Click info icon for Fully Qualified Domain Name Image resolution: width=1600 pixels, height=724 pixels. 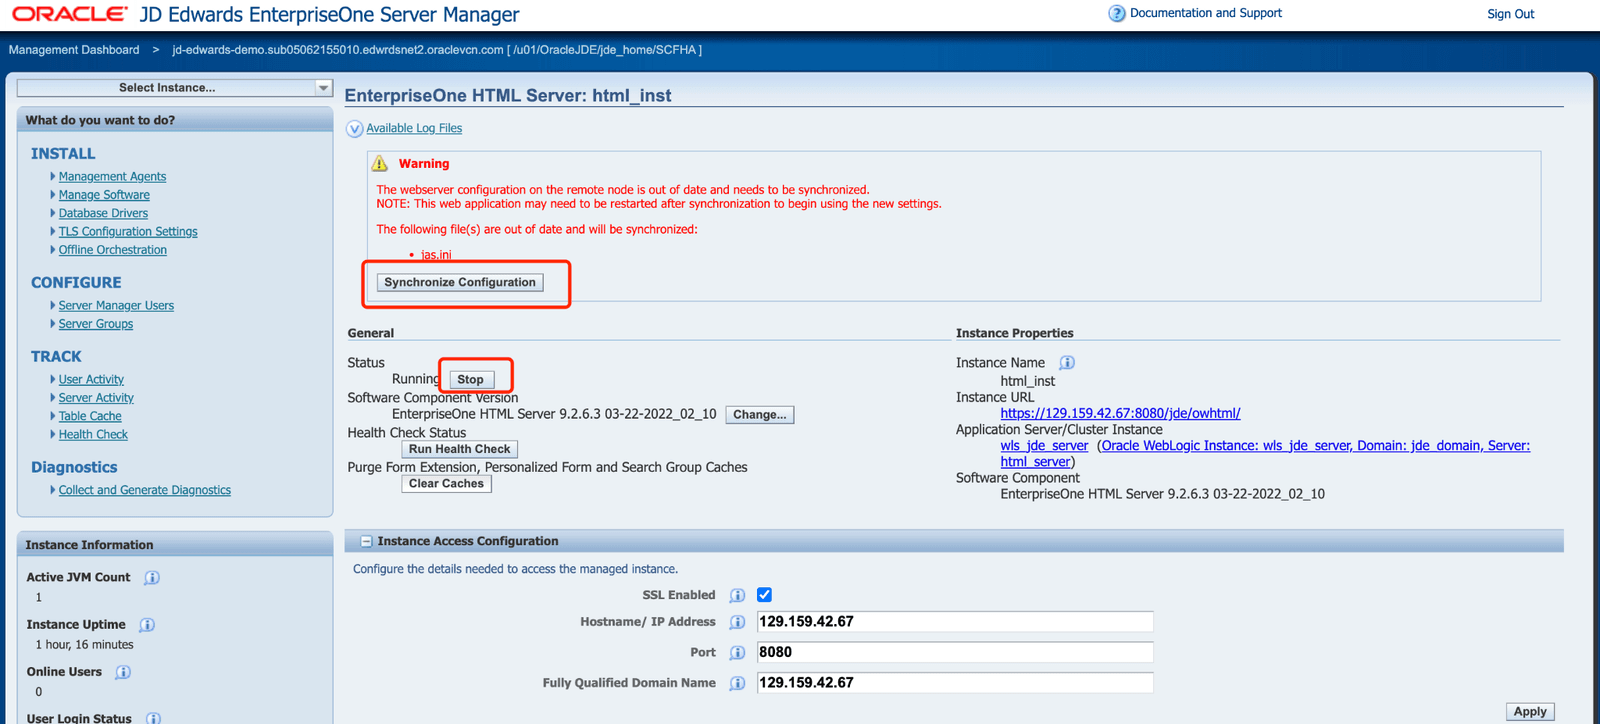tap(738, 684)
